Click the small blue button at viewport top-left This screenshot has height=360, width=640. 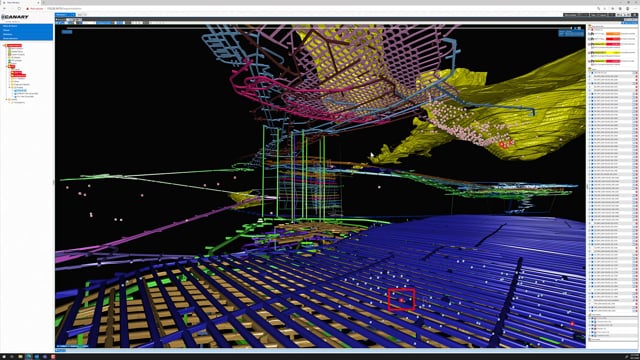click(x=67, y=32)
